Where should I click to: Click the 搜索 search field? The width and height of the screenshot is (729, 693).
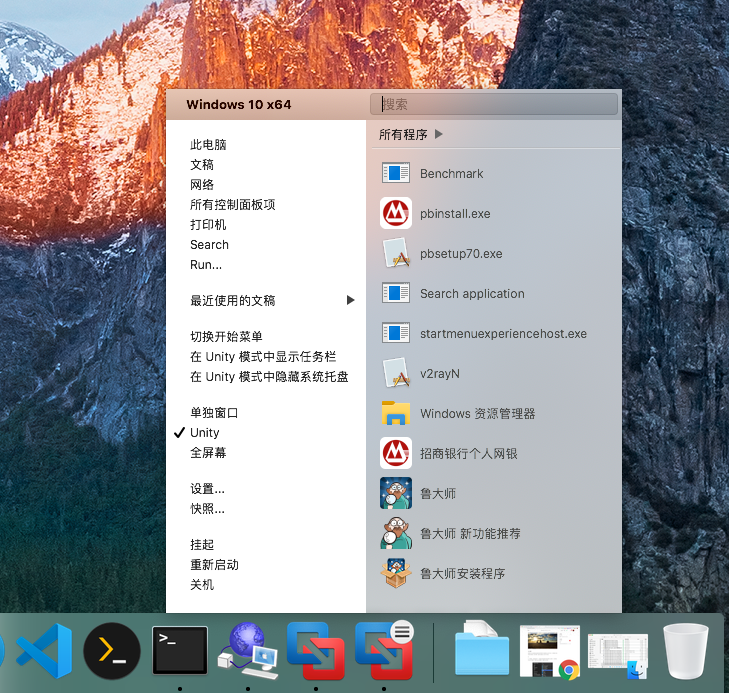pyautogui.click(x=494, y=104)
